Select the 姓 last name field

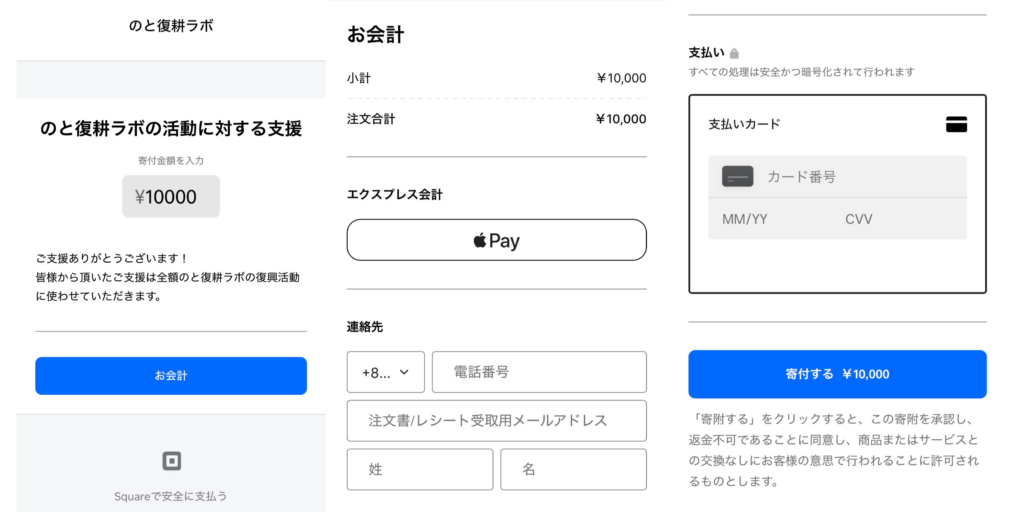click(420, 469)
